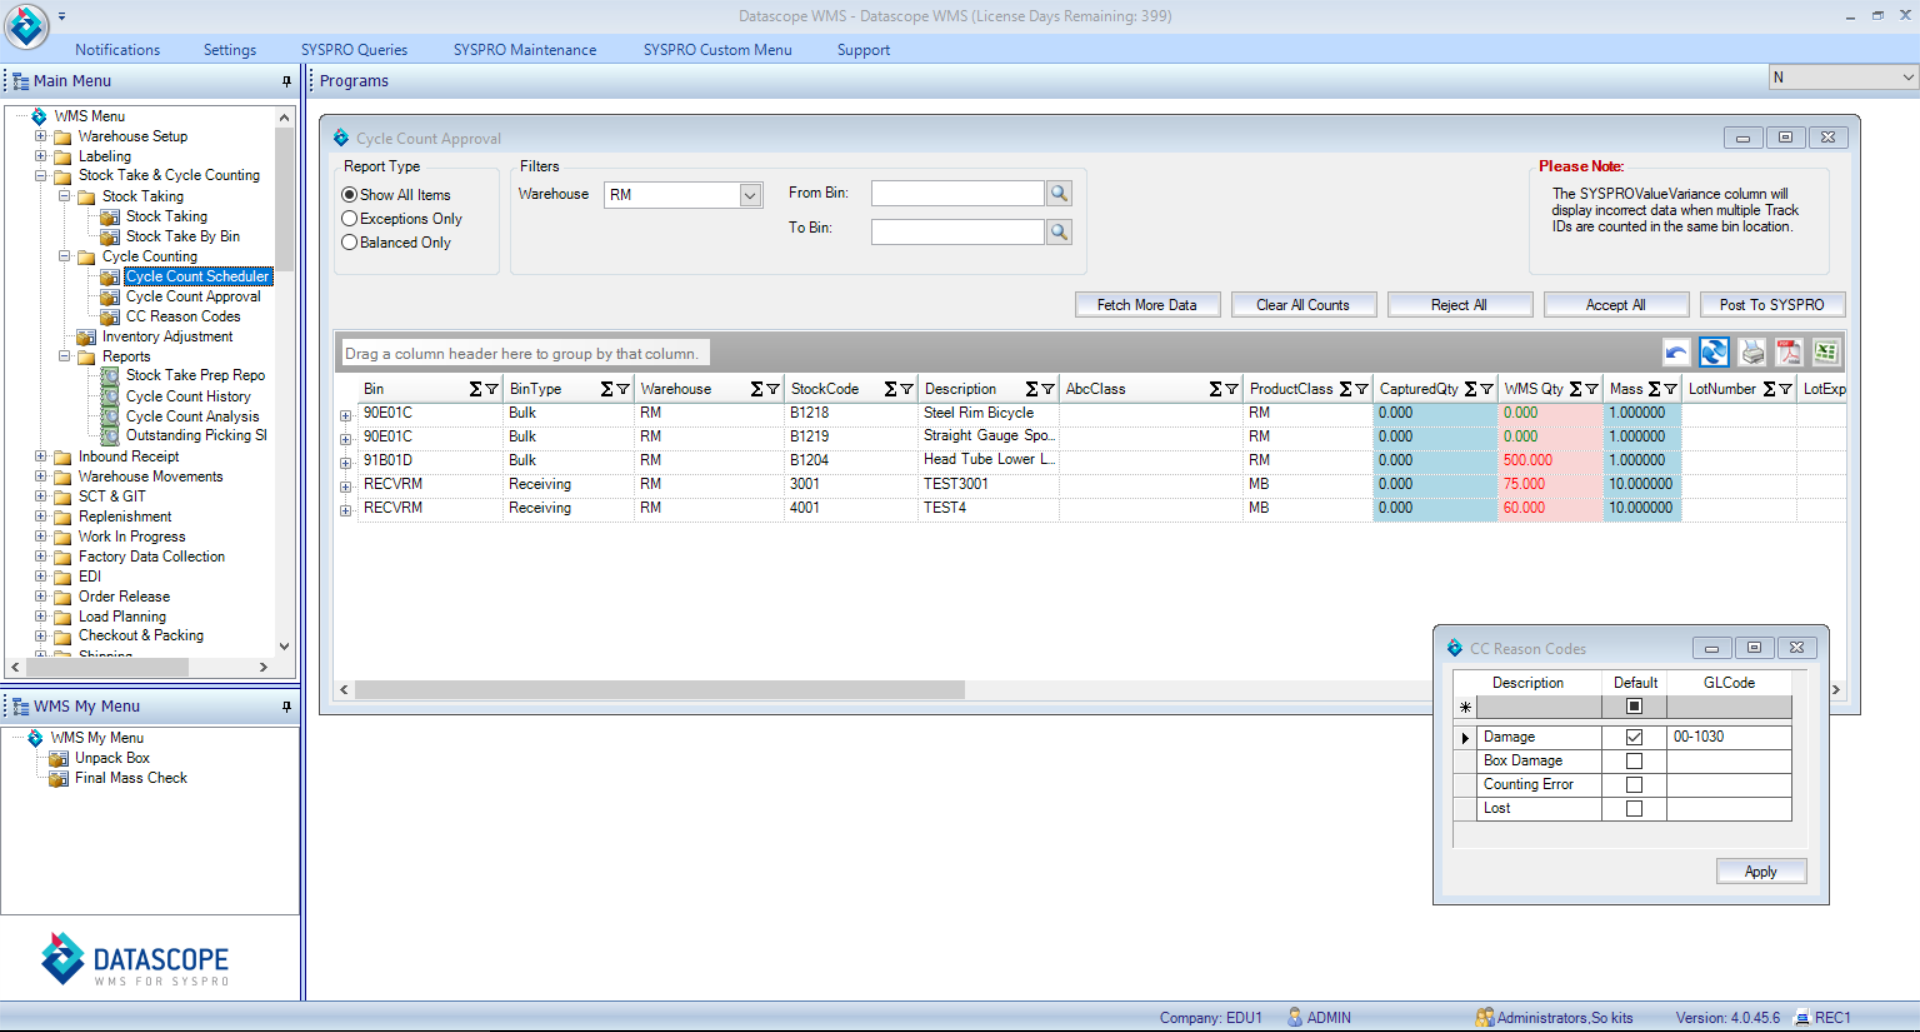Select Cycle Count Approval in the tree
Image resolution: width=1920 pixels, height=1032 pixels.
pyautogui.click(x=192, y=296)
